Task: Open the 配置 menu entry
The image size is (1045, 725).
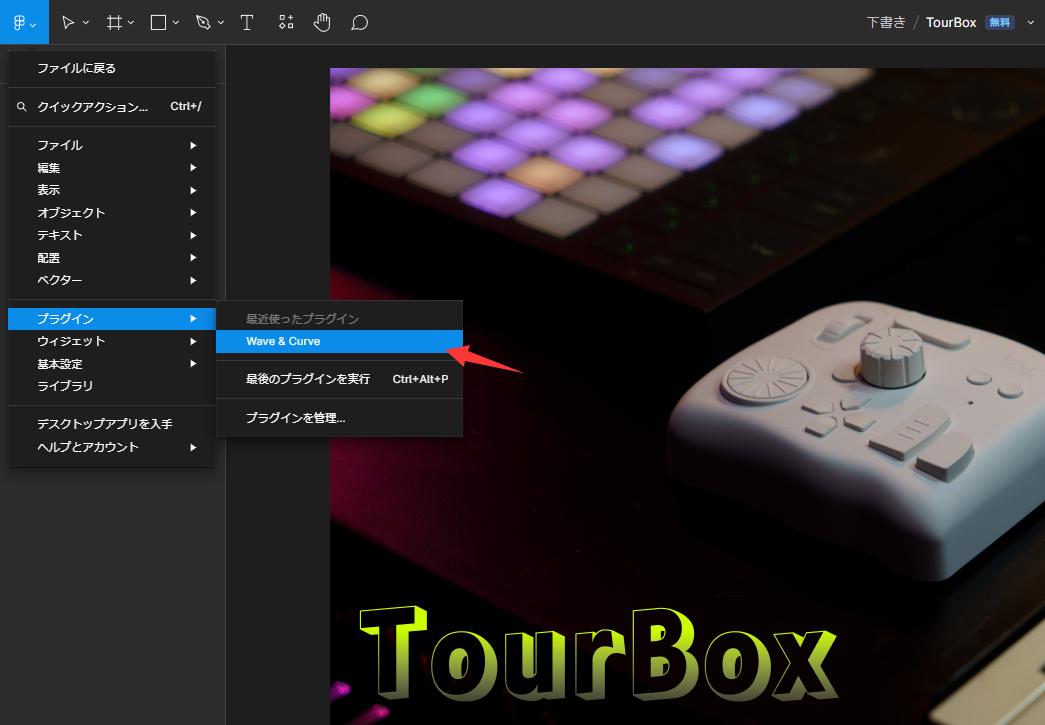Action: [111, 258]
